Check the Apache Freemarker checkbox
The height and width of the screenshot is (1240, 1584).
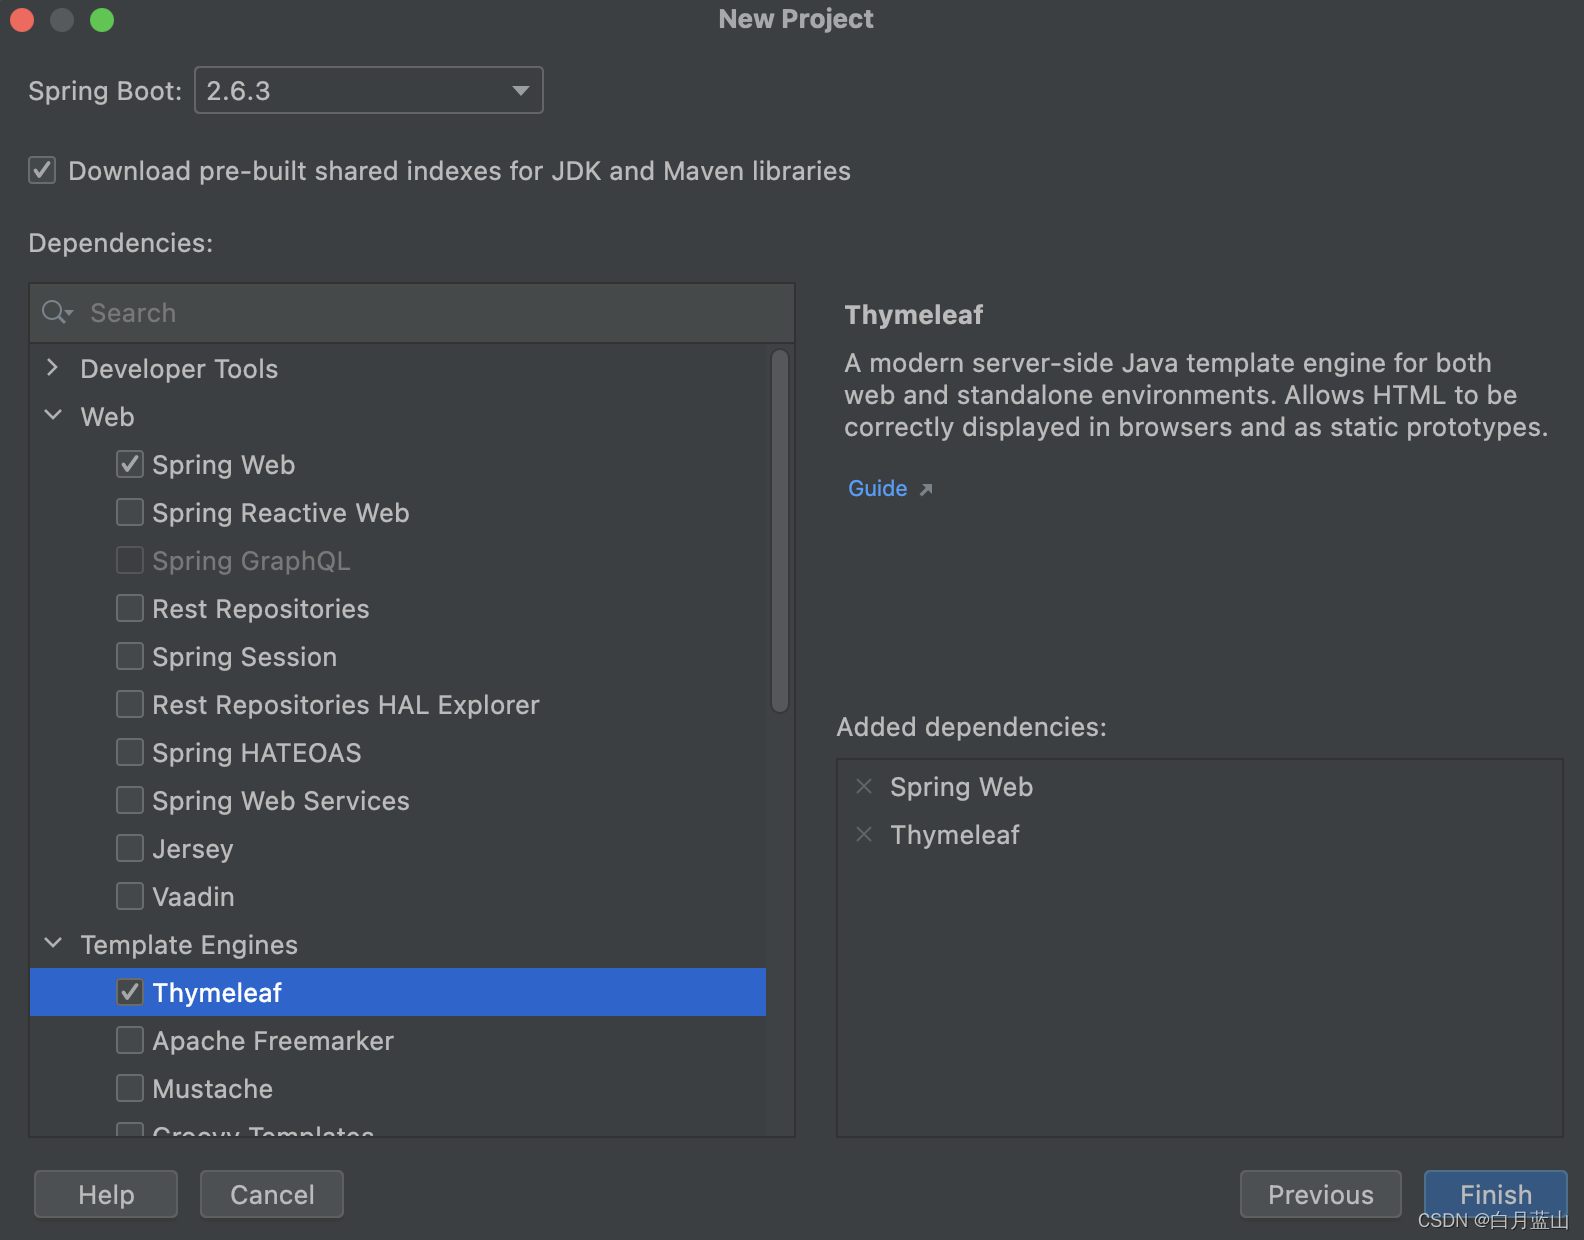(130, 1041)
